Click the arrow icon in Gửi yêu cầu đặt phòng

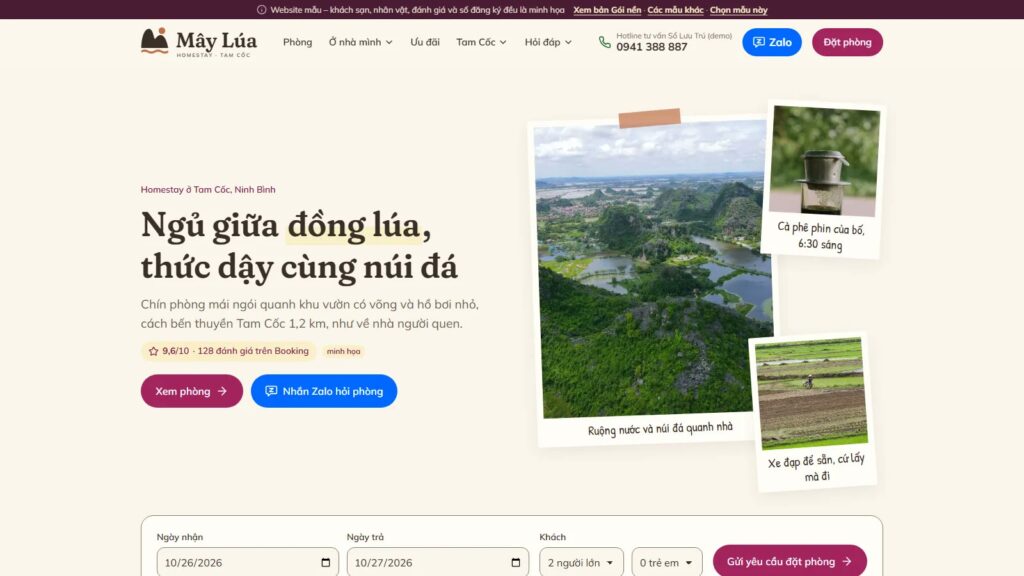[847, 562]
